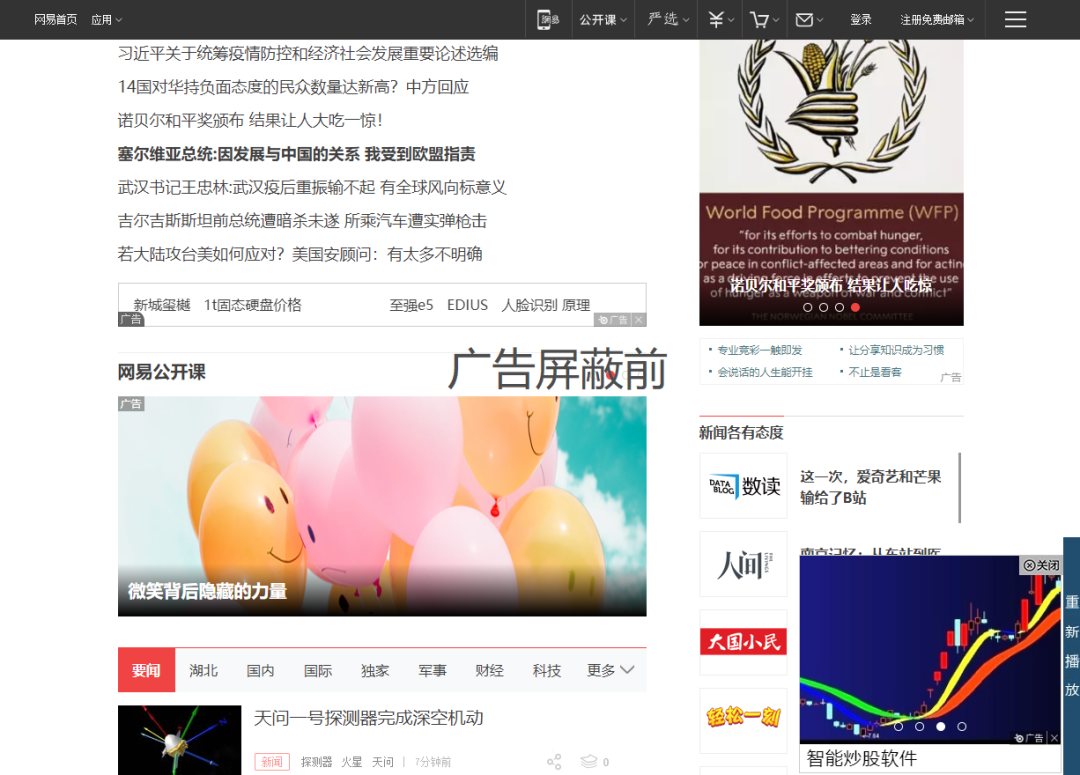Open headline 若大陆攻台美如何应对

[x=300, y=254]
